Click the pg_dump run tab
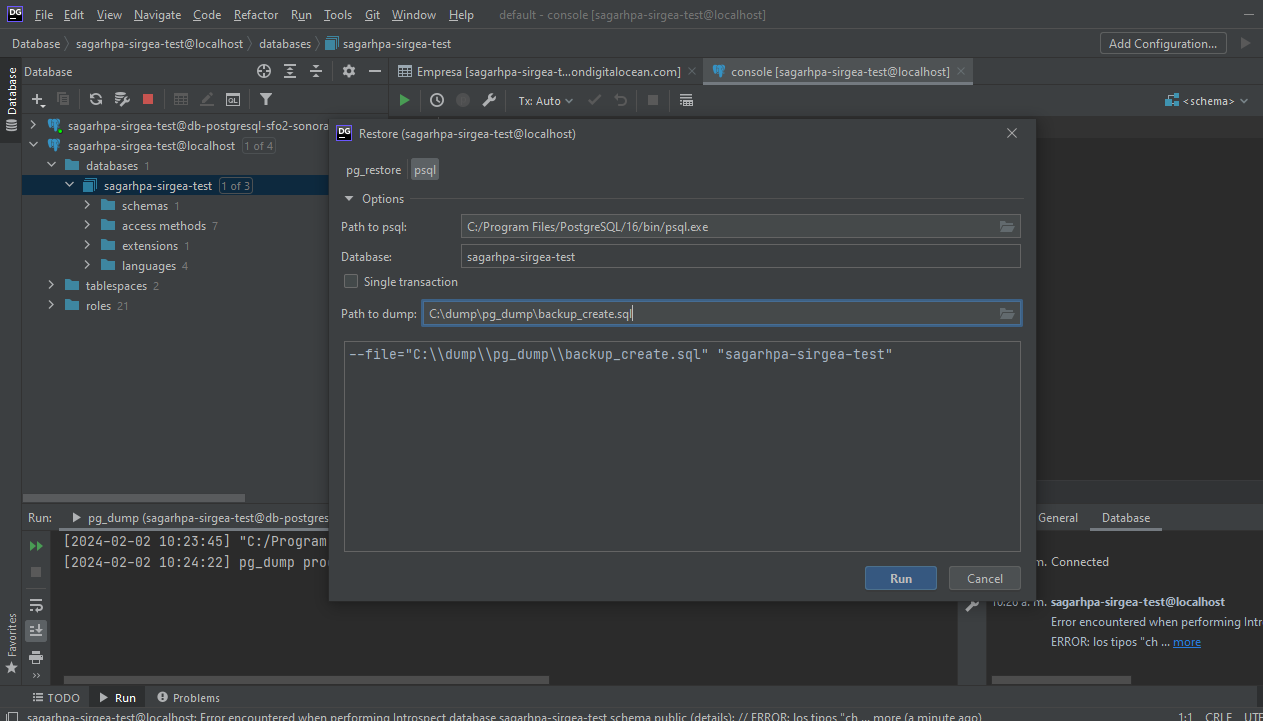Screen dimensions: 1263x721 click(200, 518)
